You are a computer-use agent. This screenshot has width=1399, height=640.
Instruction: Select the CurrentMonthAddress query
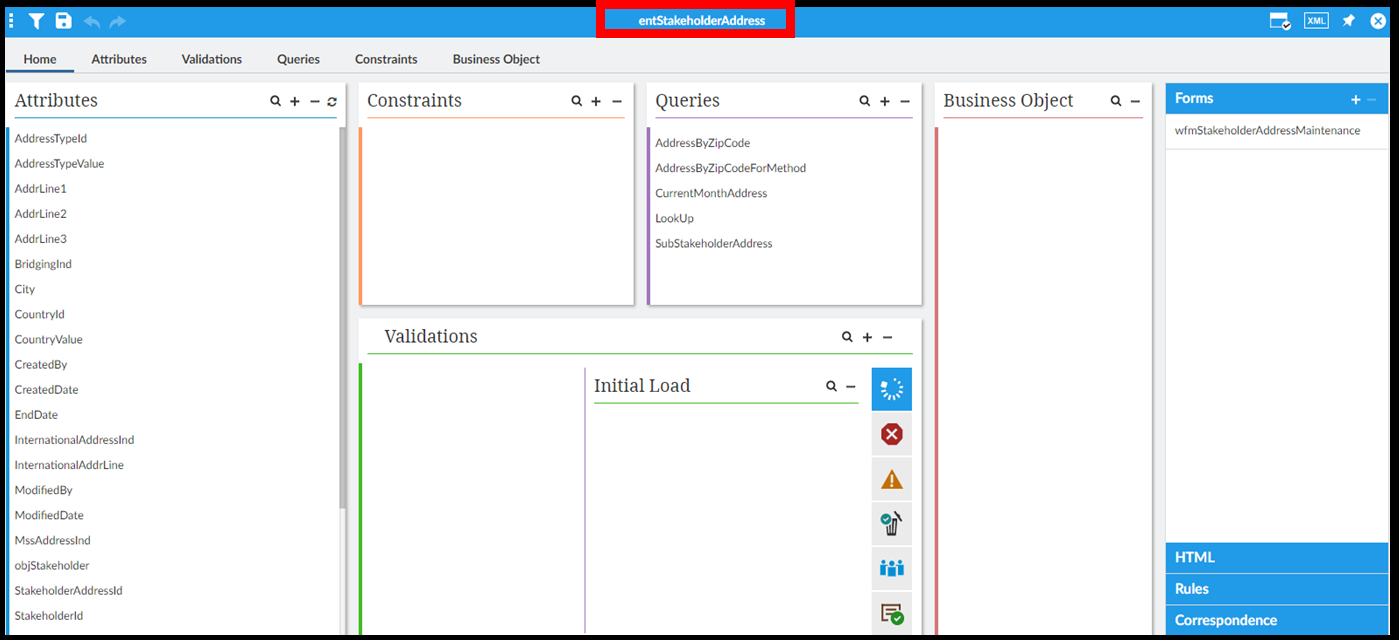(711, 193)
